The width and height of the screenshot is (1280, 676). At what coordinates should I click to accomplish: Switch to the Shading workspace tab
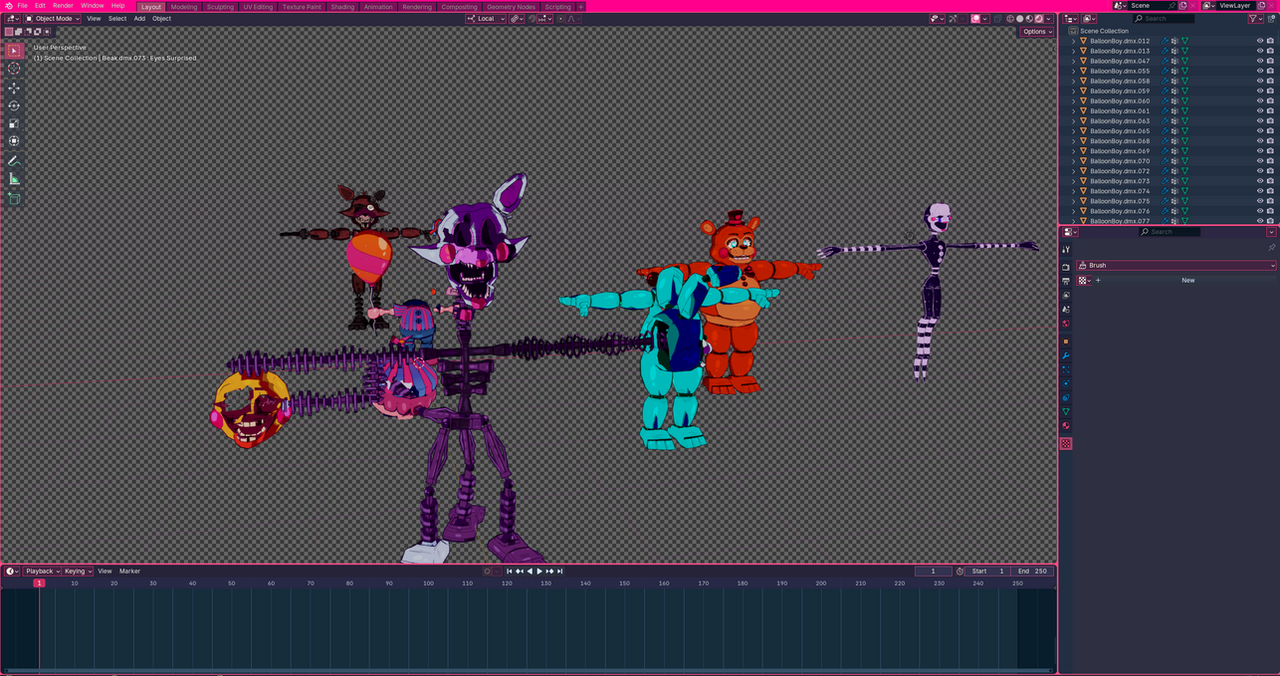(x=342, y=7)
